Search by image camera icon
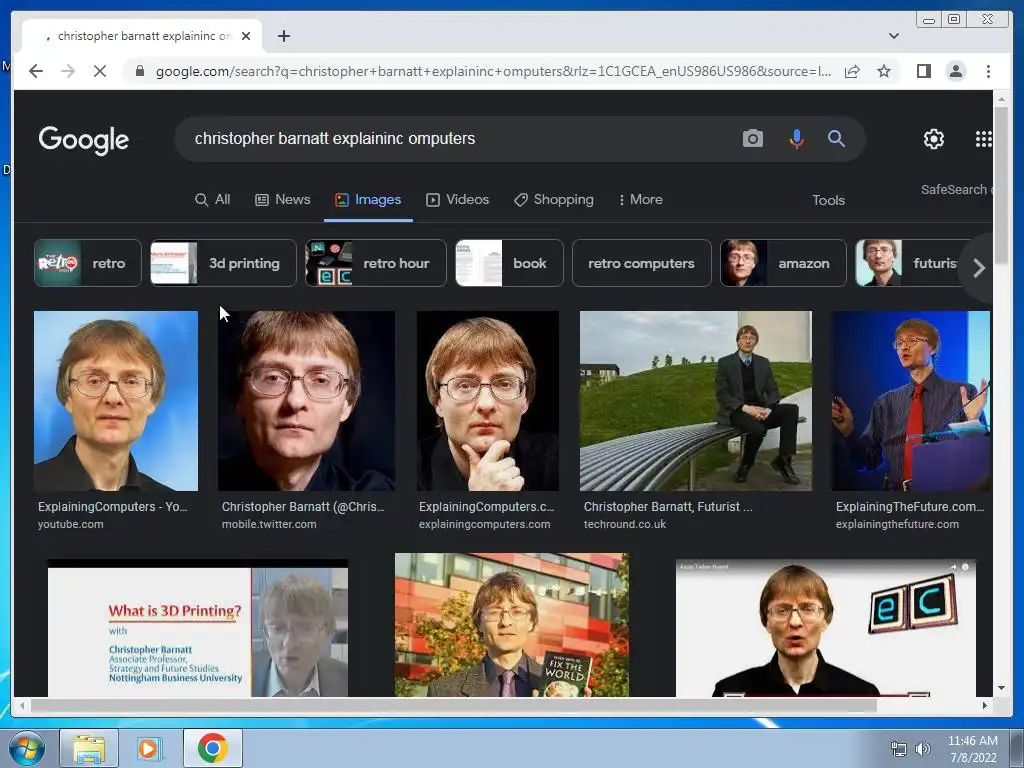 tap(752, 138)
